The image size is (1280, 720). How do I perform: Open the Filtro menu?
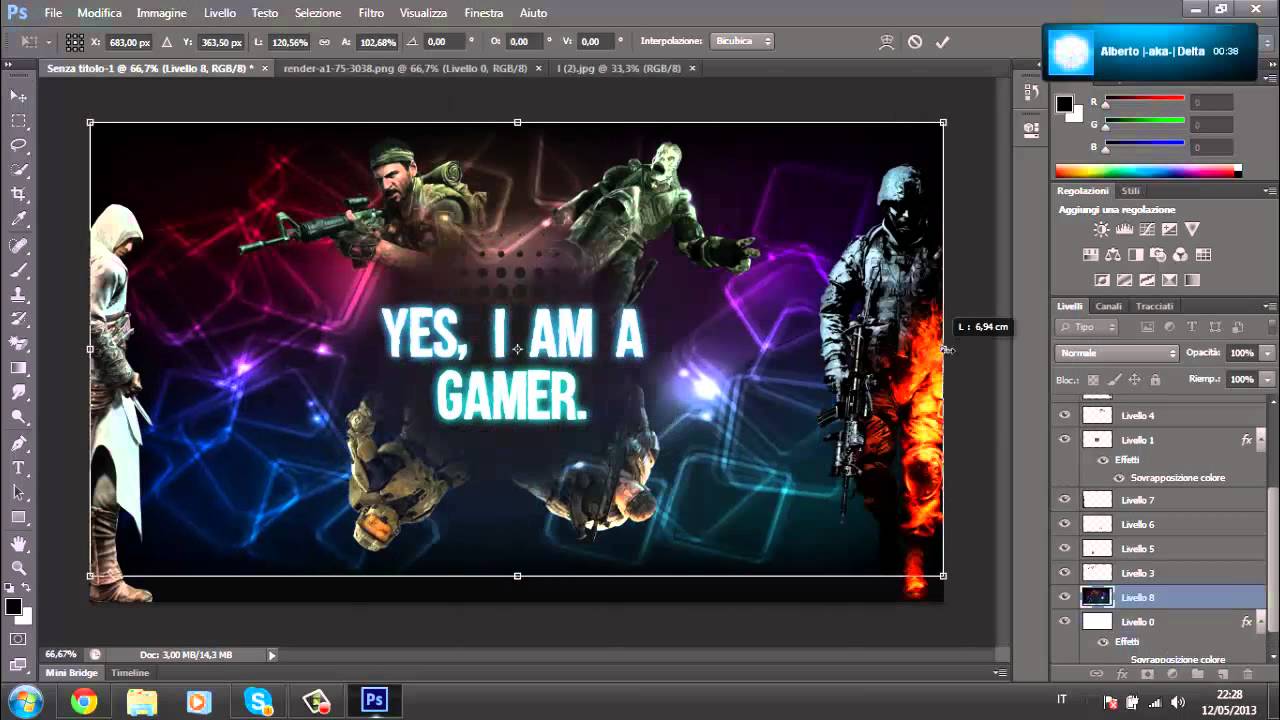(371, 13)
